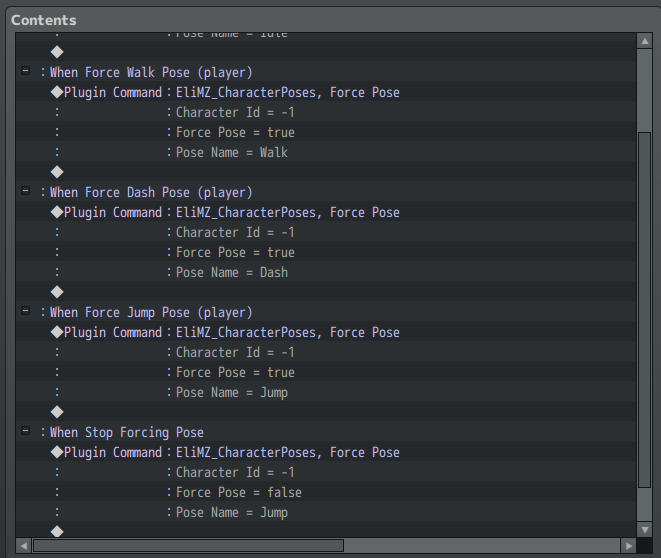This screenshot has width=661, height=558.
Task: Collapse the When Force Jump Pose section
Action: [x=25, y=312]
